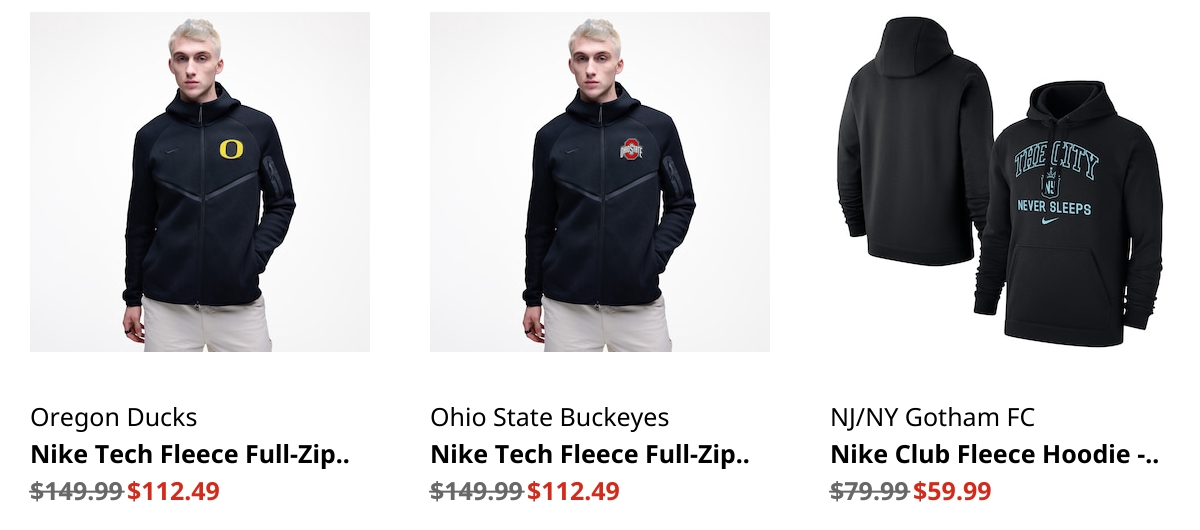Image resolution: width=1200 pixels, height=530 pixels.
Task: Click the $112.49 sale price under Oregon Ducks
Action: click(173, 491)
